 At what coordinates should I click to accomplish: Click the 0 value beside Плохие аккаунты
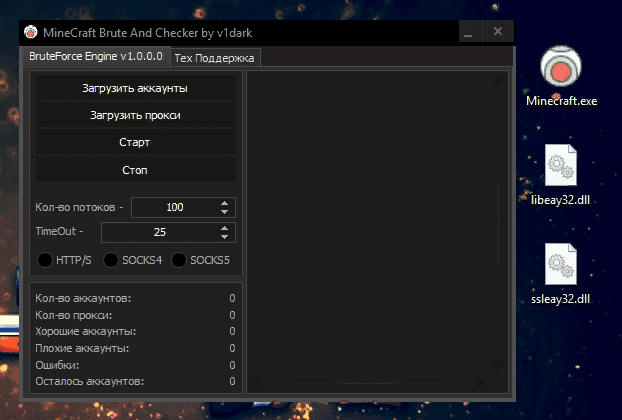(232, 348)
